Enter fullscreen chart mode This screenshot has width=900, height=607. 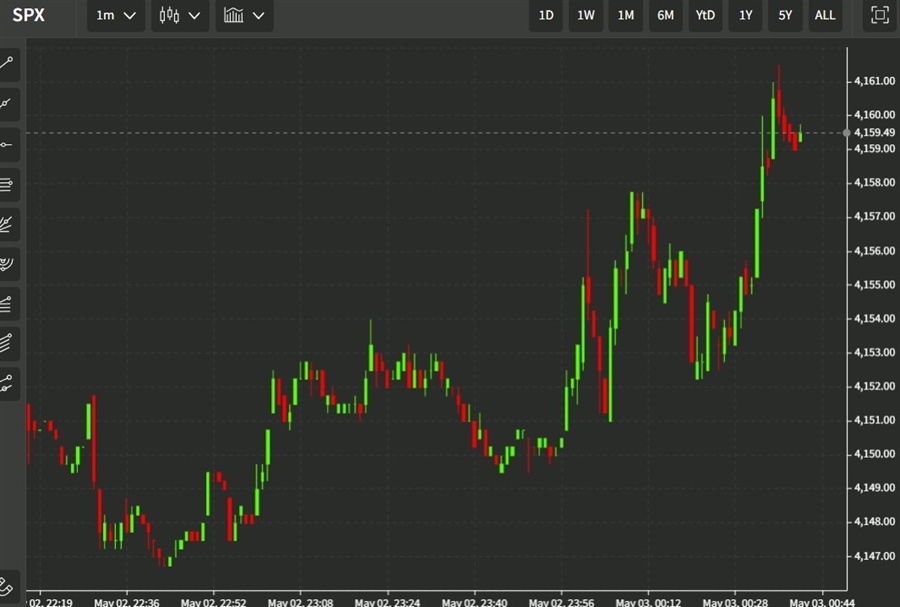coord(879,15)
